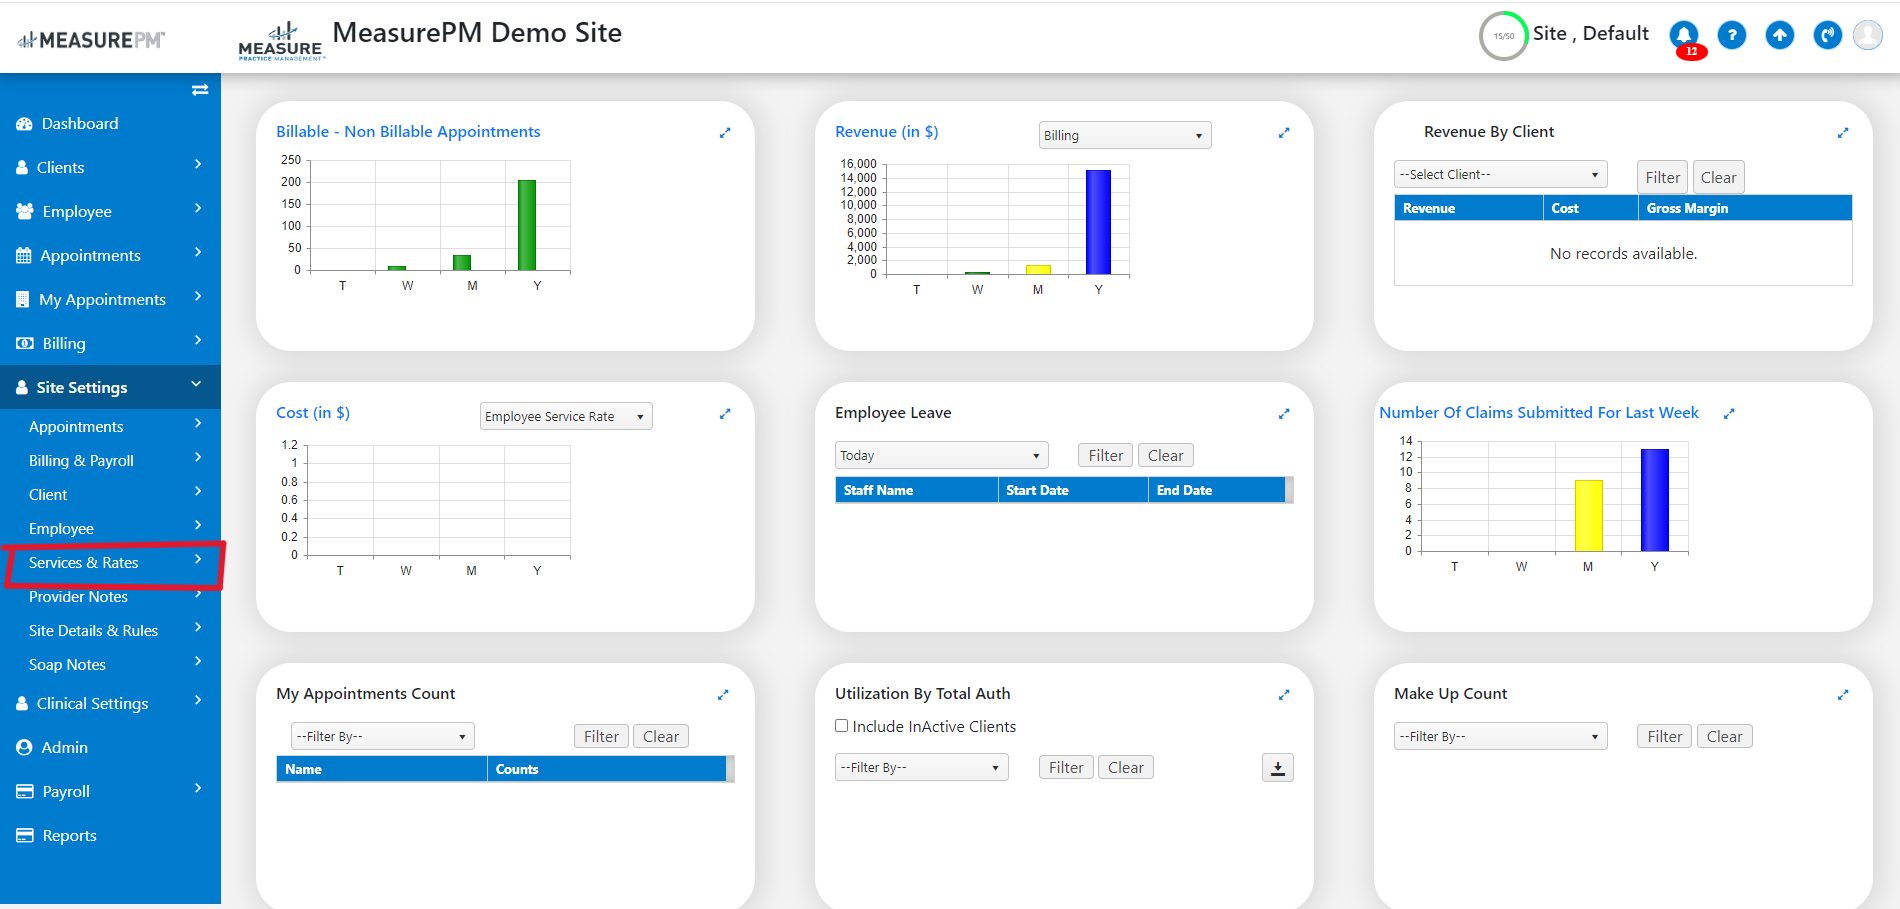Expand the Revenue (in $) widget

tap(1284, 132)
